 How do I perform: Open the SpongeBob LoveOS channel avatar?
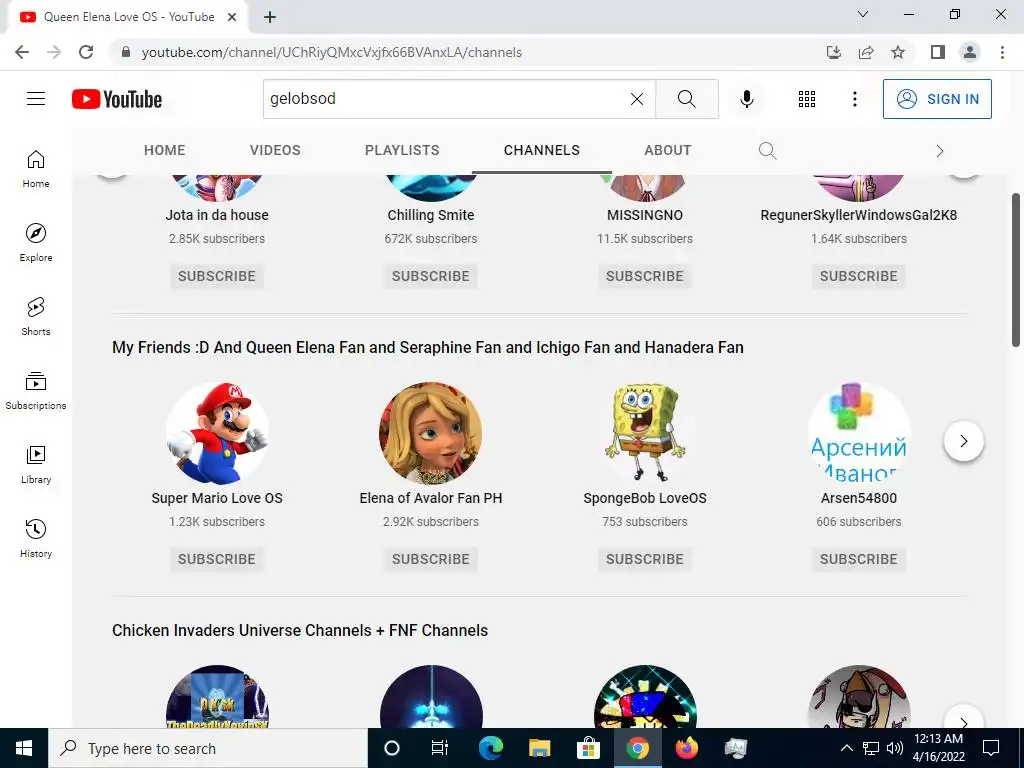coord(645,434)
